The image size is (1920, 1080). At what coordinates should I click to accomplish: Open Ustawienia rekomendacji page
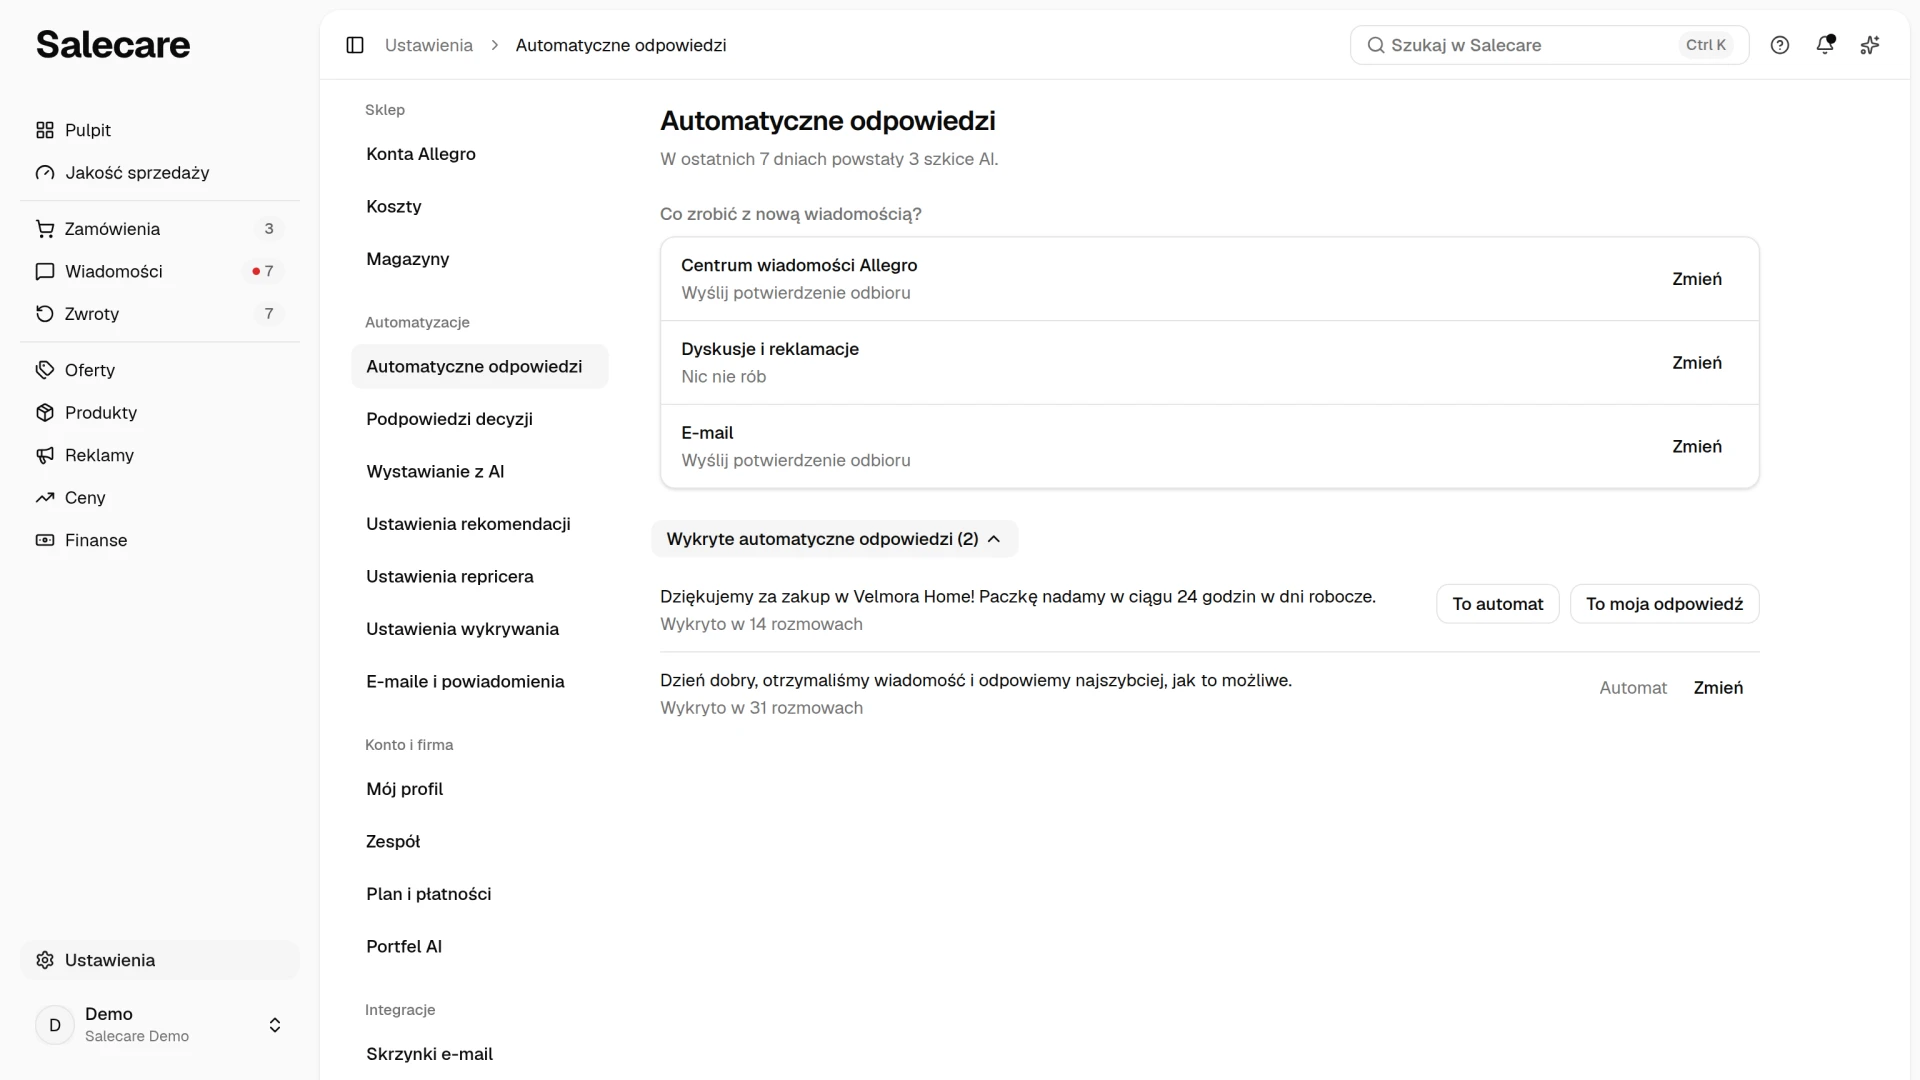[x=480, y=524]
